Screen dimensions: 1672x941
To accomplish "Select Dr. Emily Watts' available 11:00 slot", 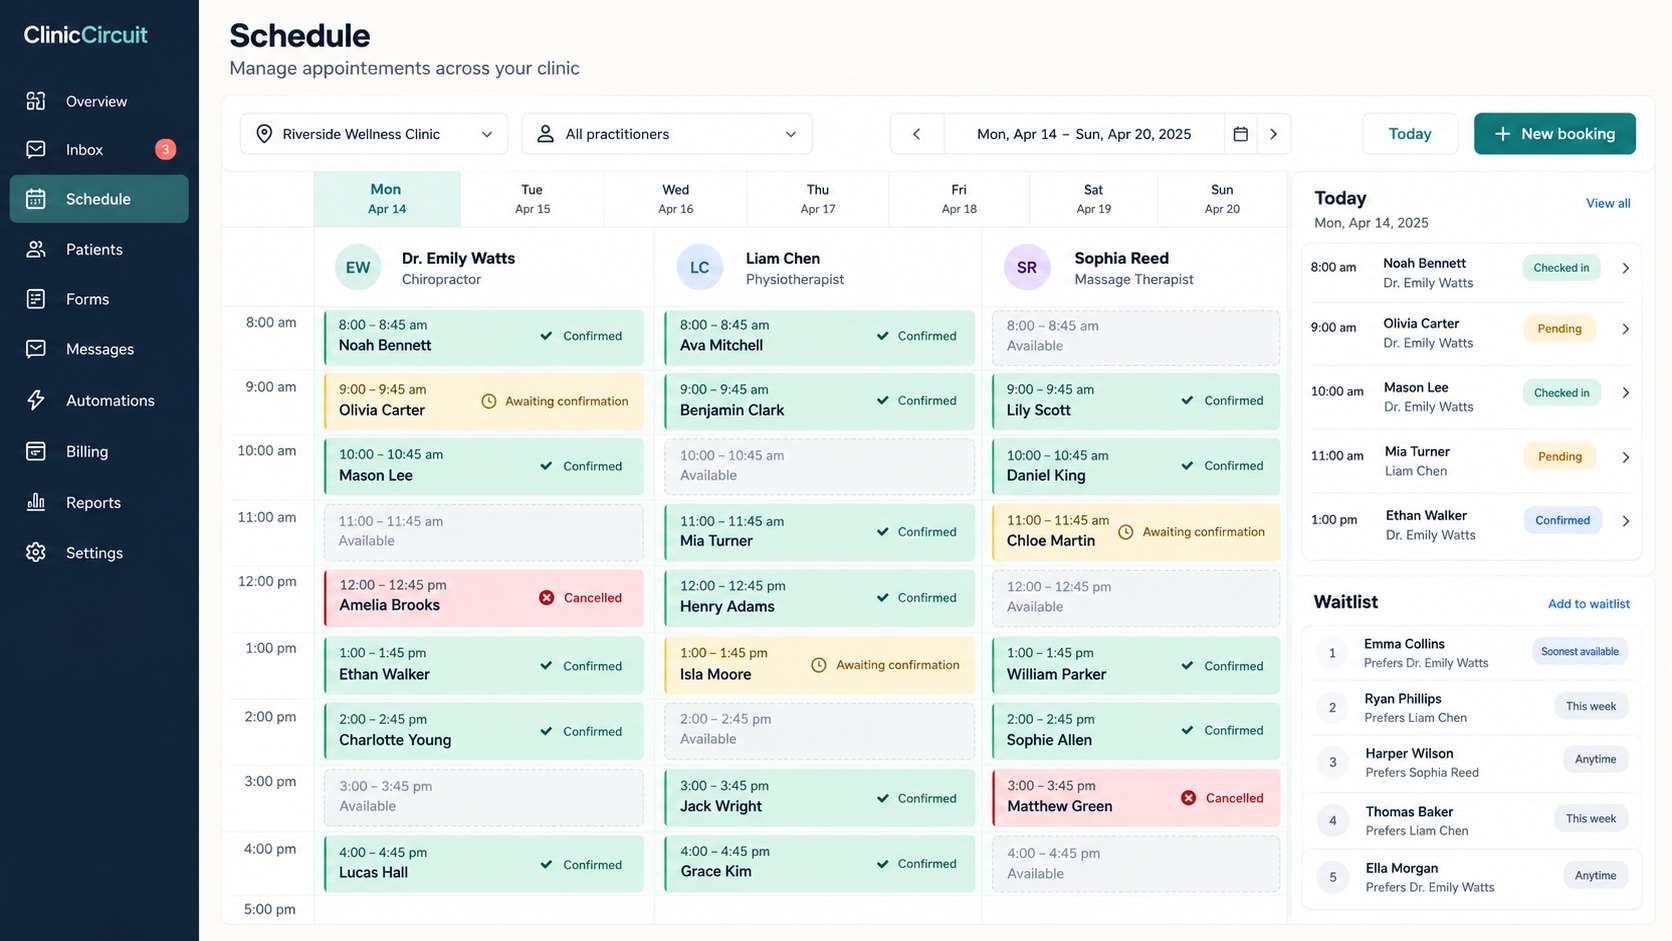I will click(484, 532).
